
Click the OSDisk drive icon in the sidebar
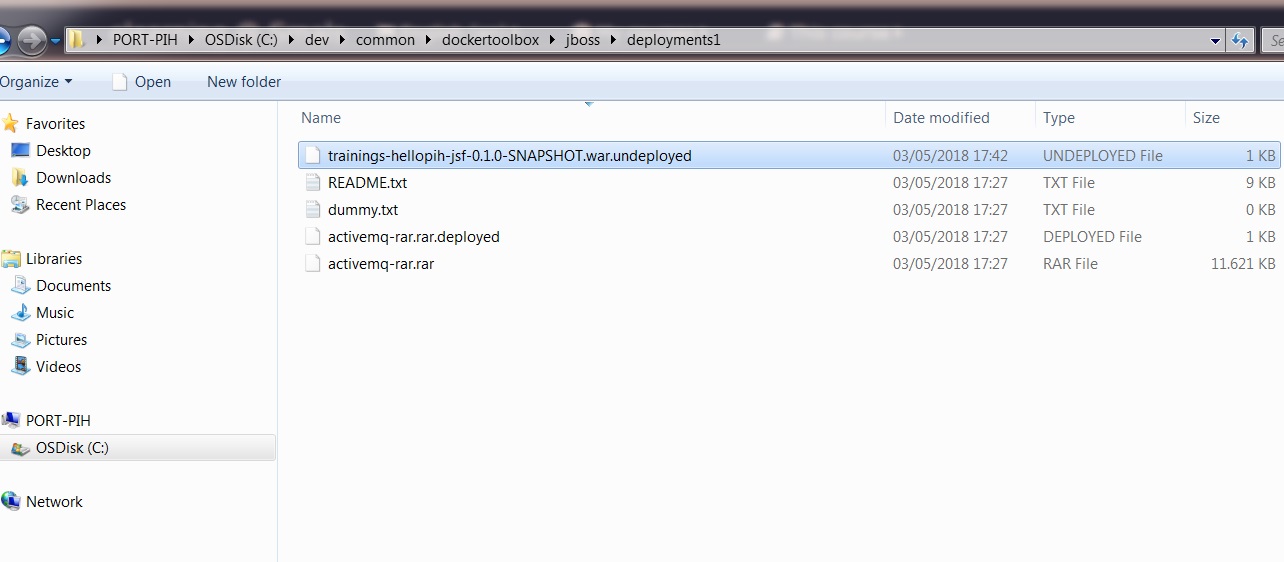(20, 448)
